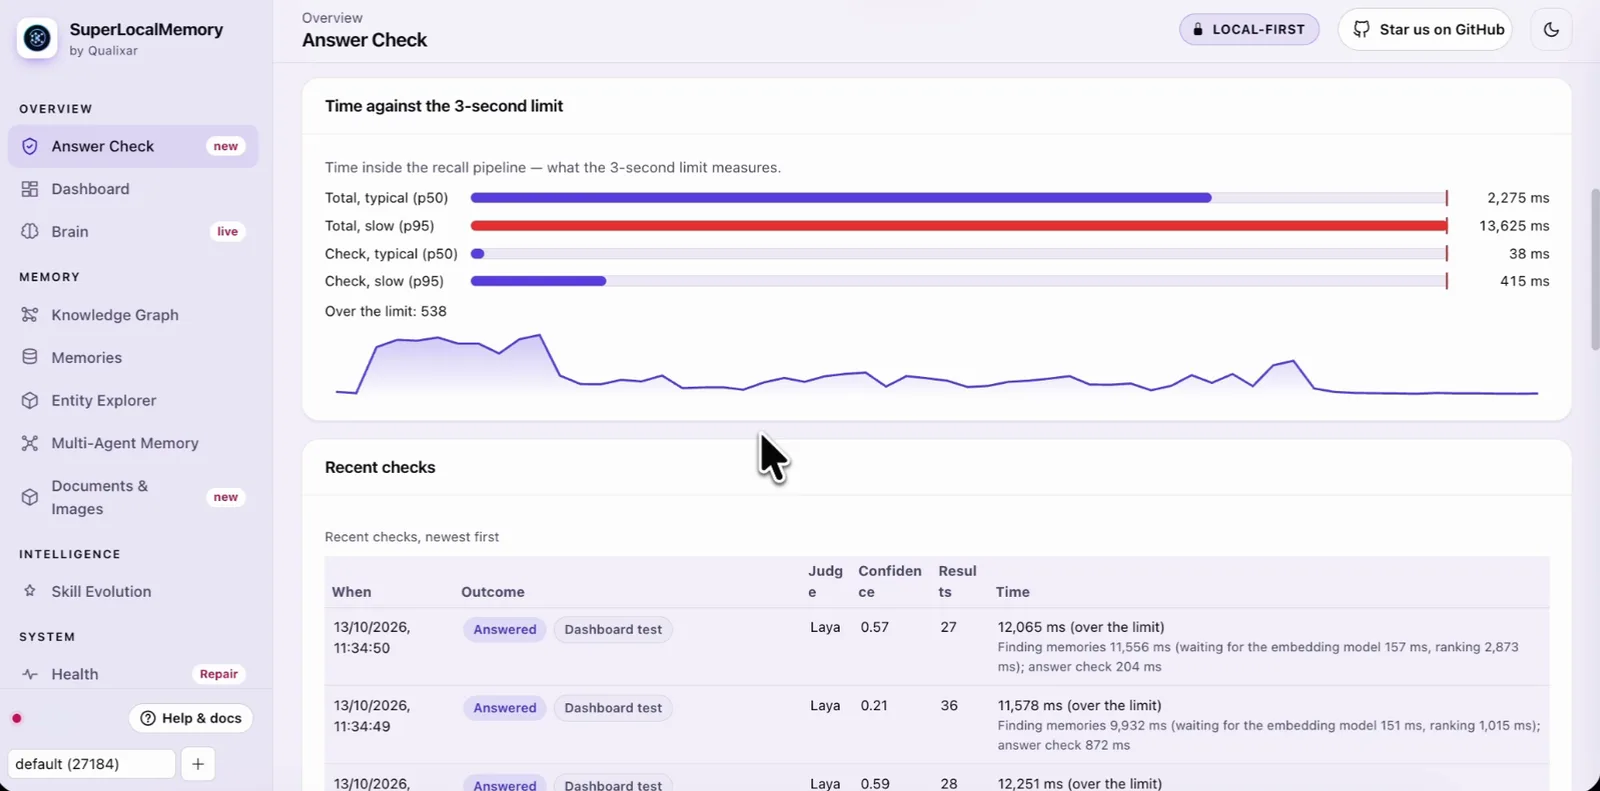The image size is (1600, 791).
Task: Navigate to Entity Explorer
Action: click(133, 400)
